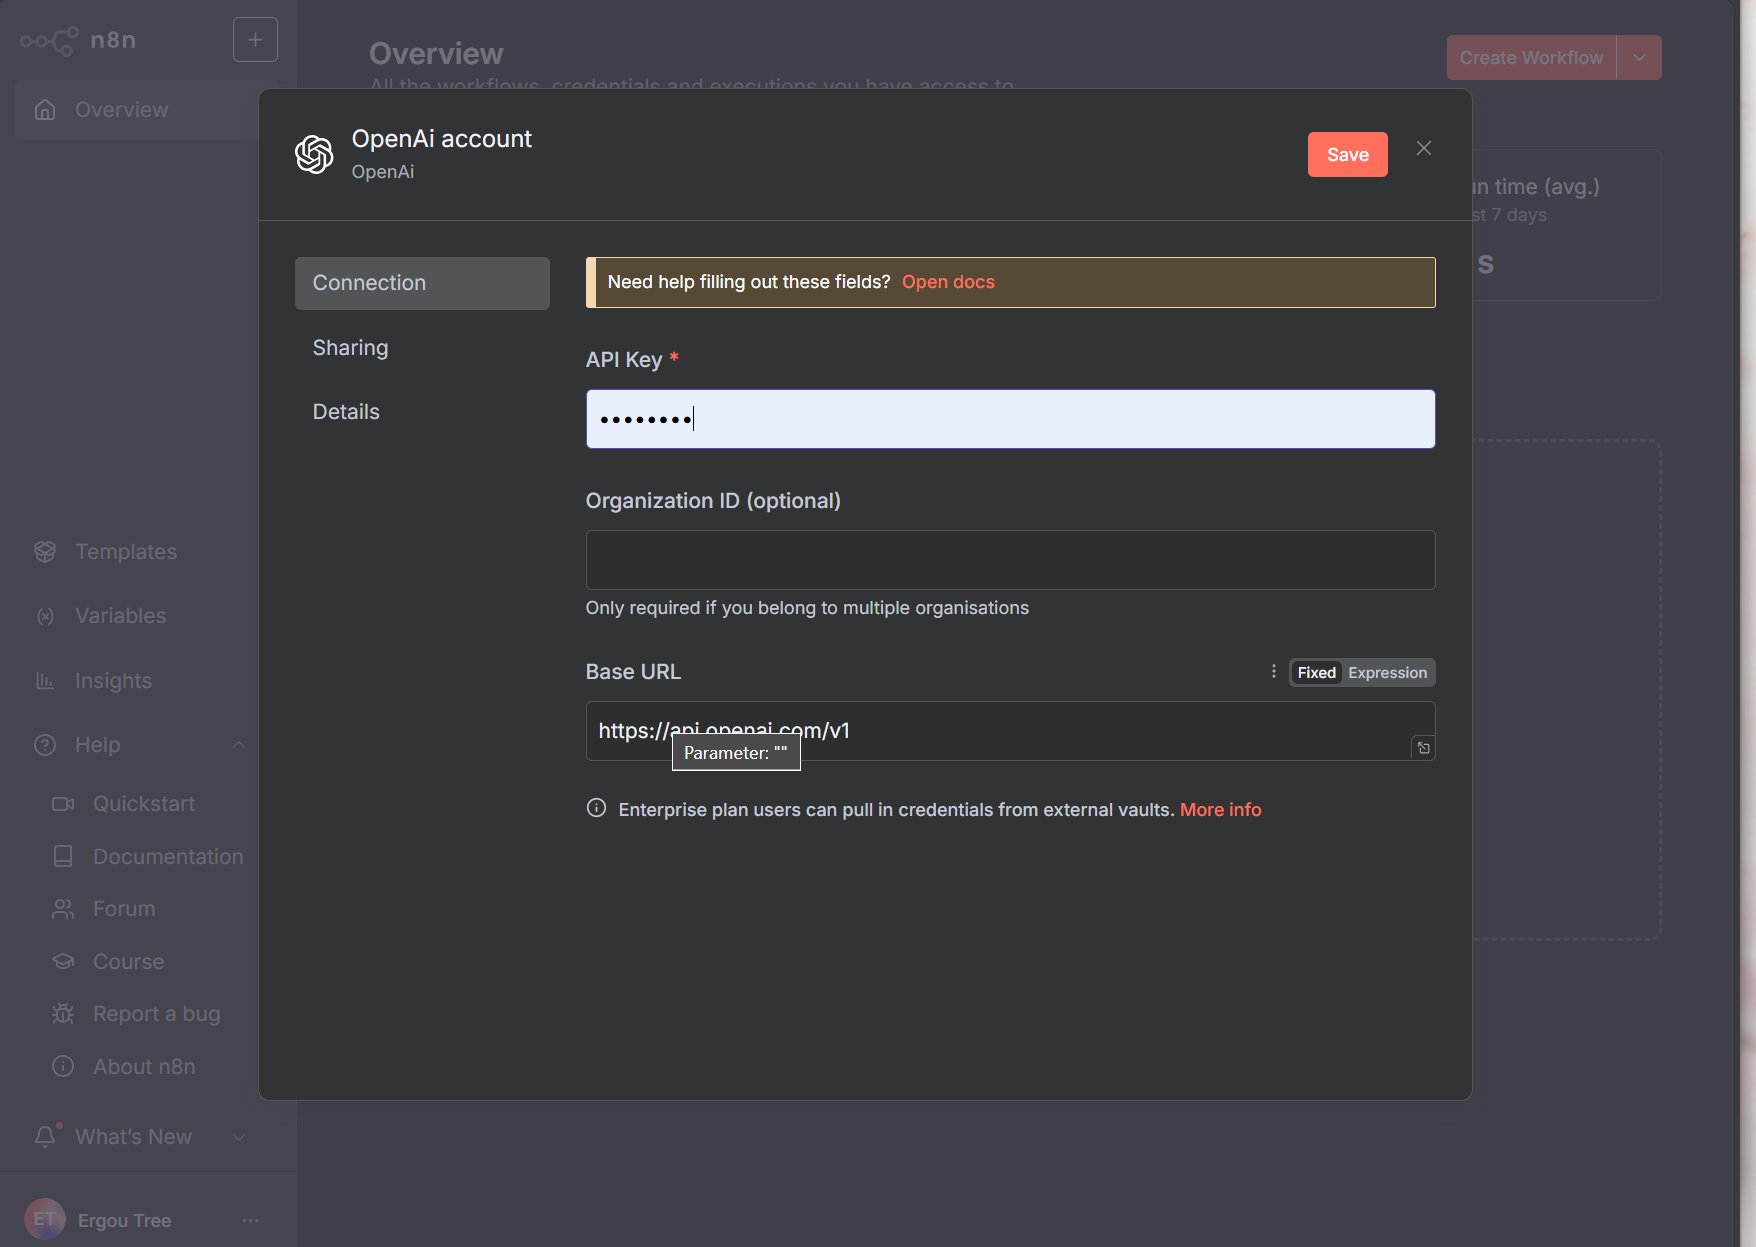Click the OpenAI logo icon in modal header
Image resolution: width=1756 pixels, height=1247 pixels.
point(314,154)
